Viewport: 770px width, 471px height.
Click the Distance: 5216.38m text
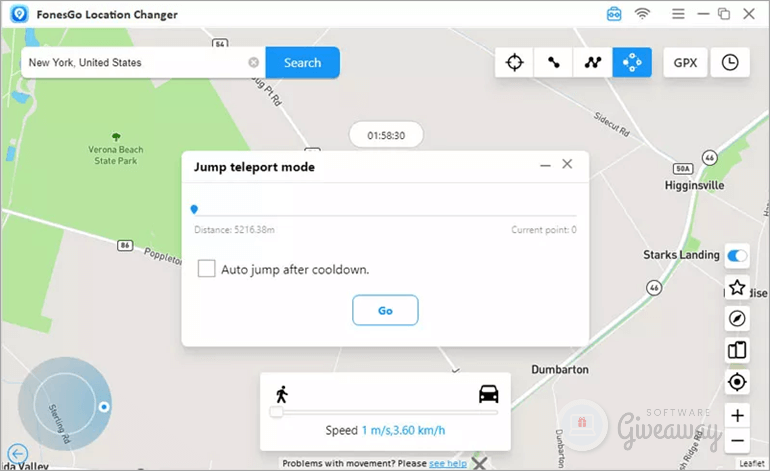click(x=234, y=229)
